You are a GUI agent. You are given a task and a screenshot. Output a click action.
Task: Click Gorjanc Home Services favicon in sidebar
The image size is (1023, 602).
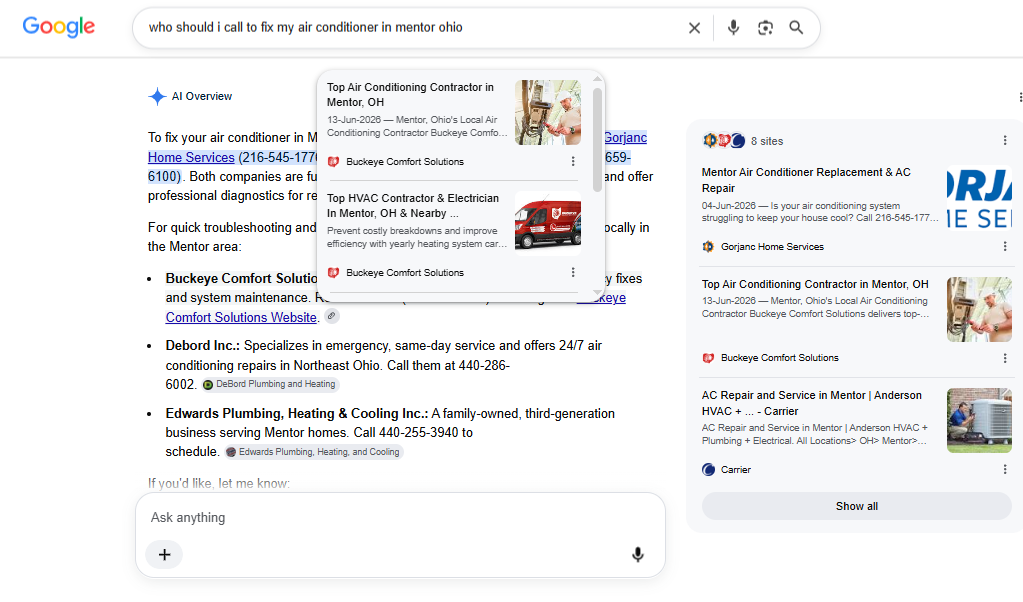tap(708, 247)
